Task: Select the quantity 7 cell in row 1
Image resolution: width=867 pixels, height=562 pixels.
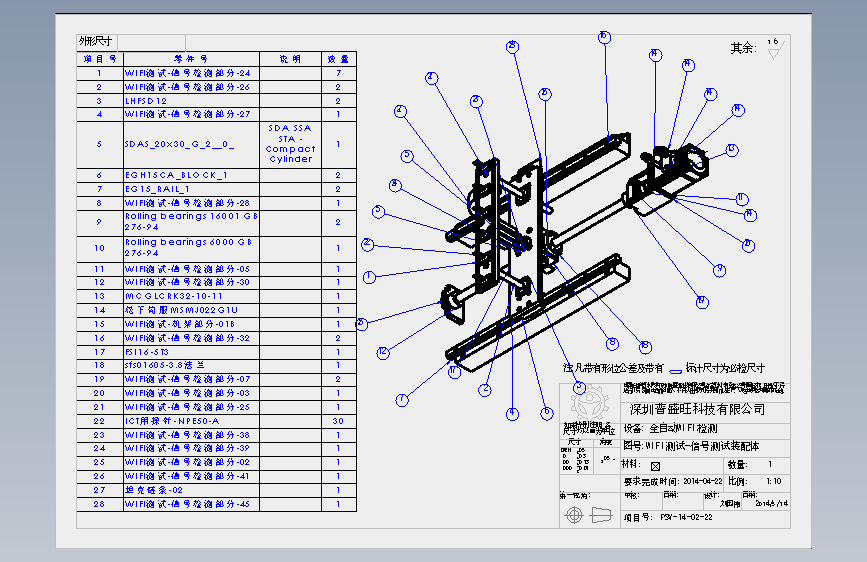Action: click(338, 73)
